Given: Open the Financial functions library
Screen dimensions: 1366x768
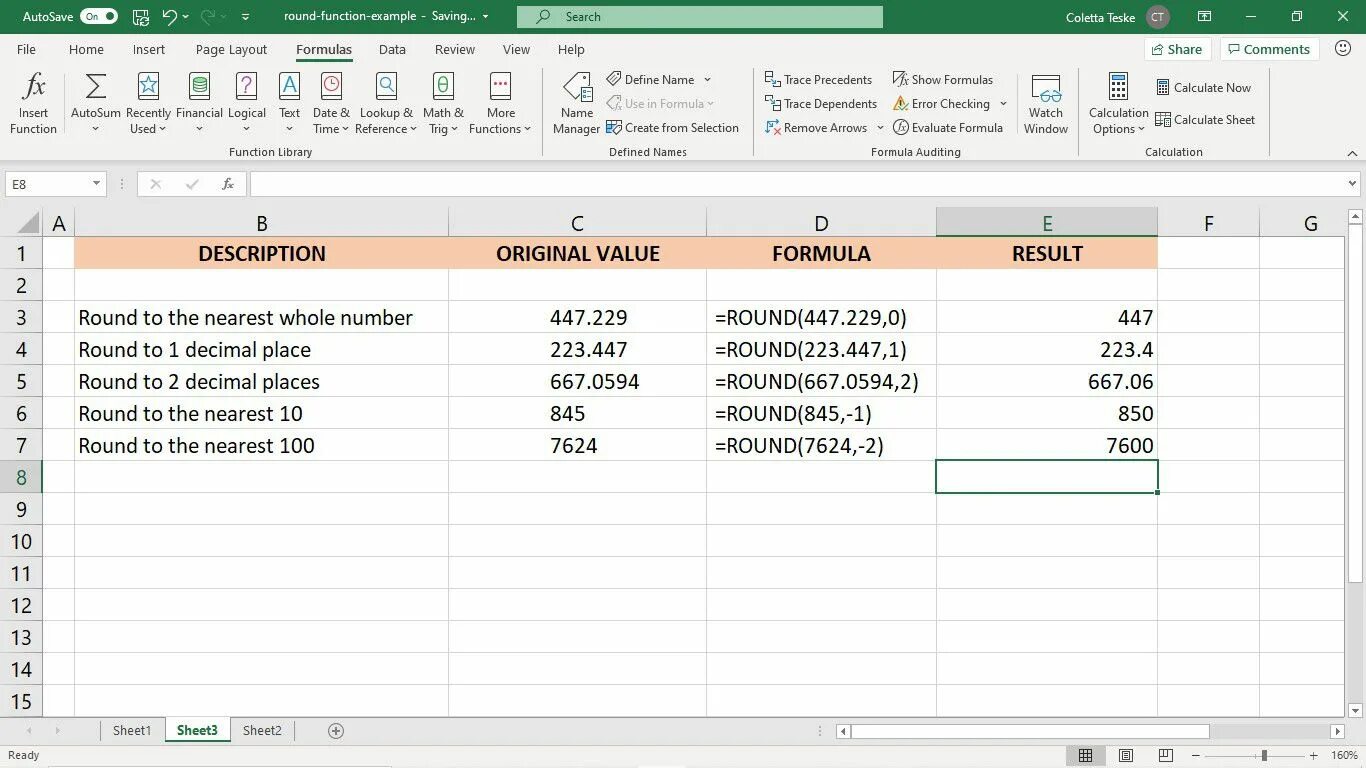Looking at the screenshot, I should click(199, 103).
